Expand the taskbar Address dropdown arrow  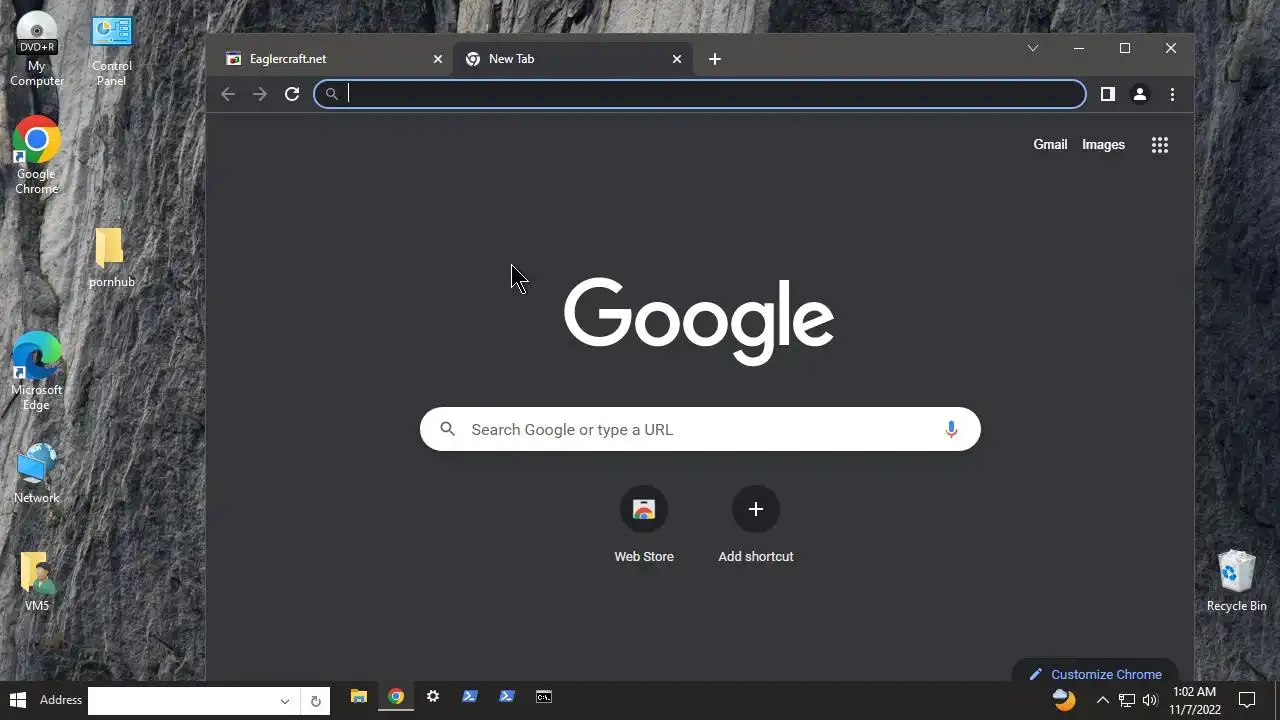(x=285, y=701)
